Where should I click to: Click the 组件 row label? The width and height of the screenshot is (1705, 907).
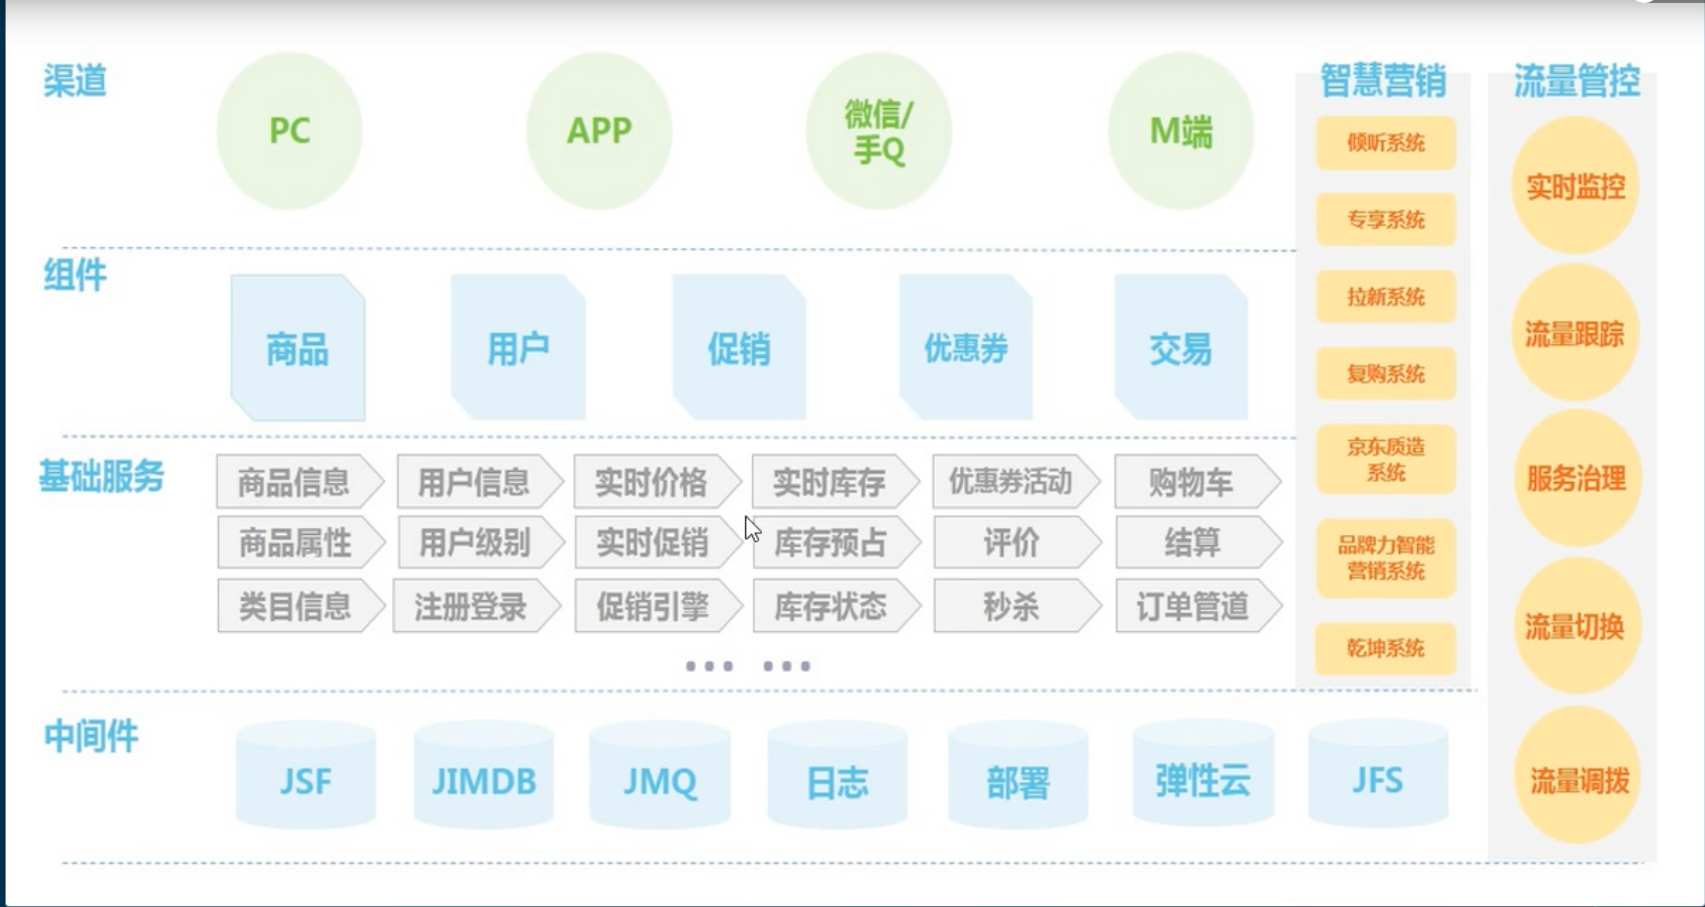(75, 274)
